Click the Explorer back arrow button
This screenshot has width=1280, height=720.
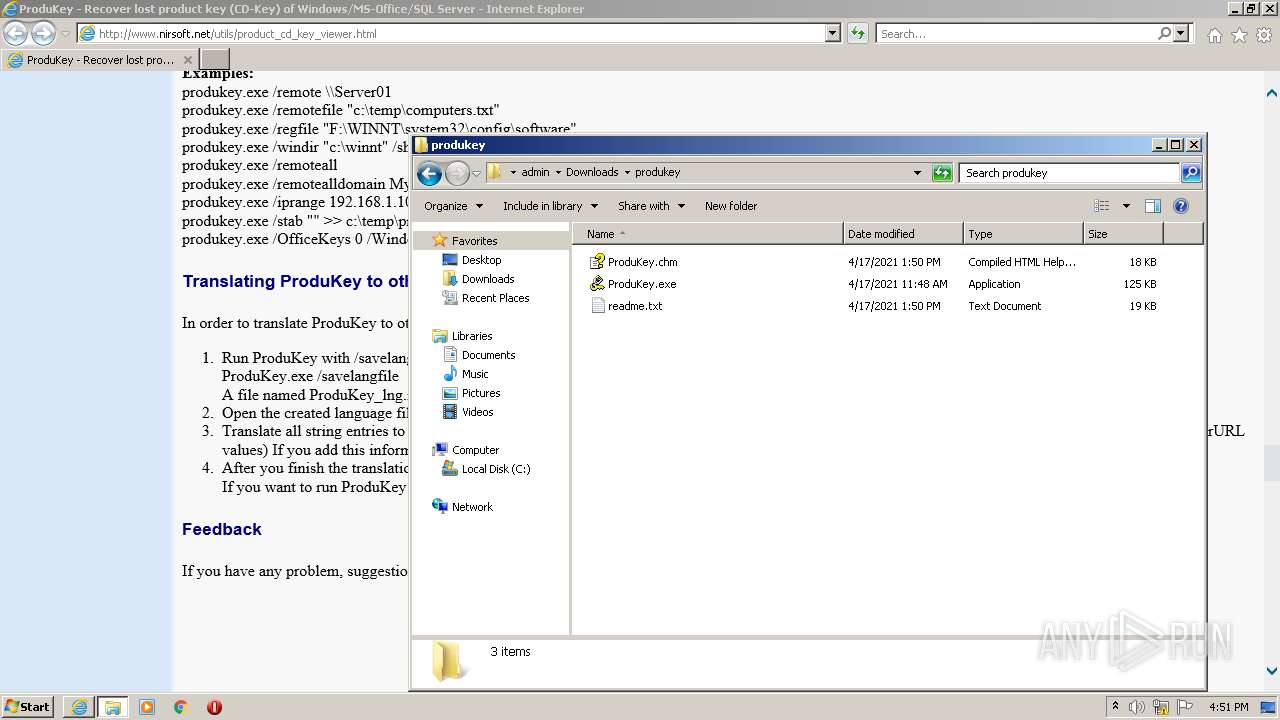tap(429, 173)
